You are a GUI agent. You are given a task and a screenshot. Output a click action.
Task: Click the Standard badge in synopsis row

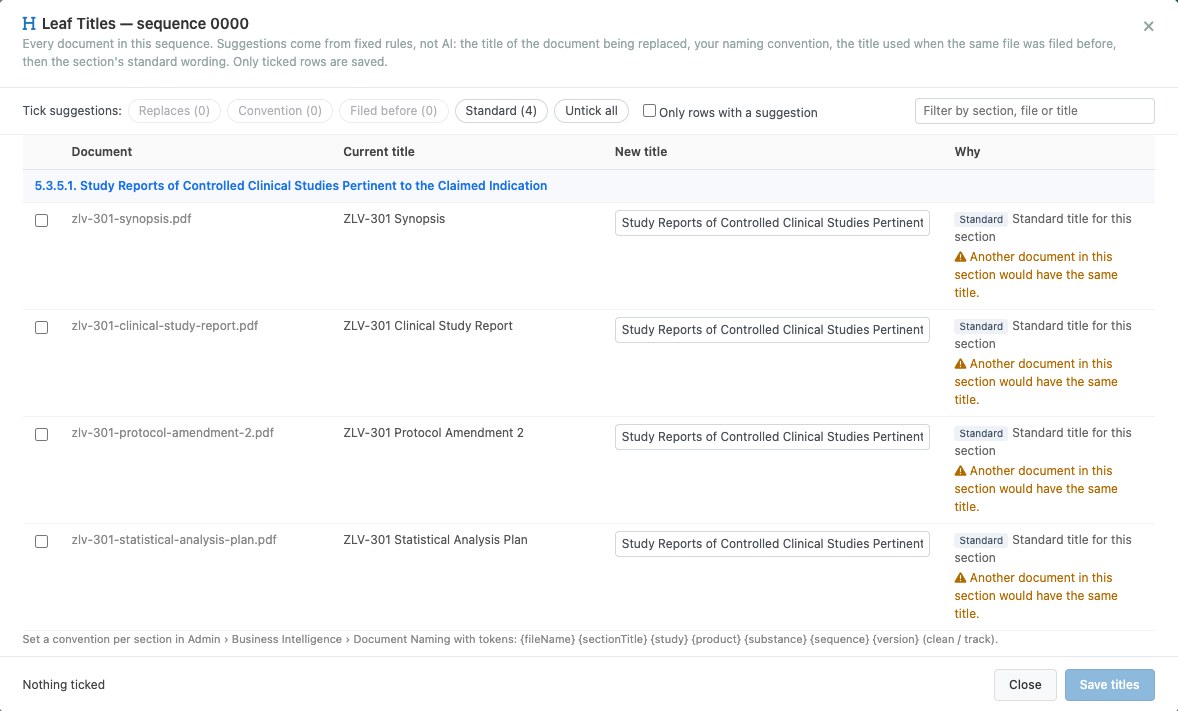(980, 219)
